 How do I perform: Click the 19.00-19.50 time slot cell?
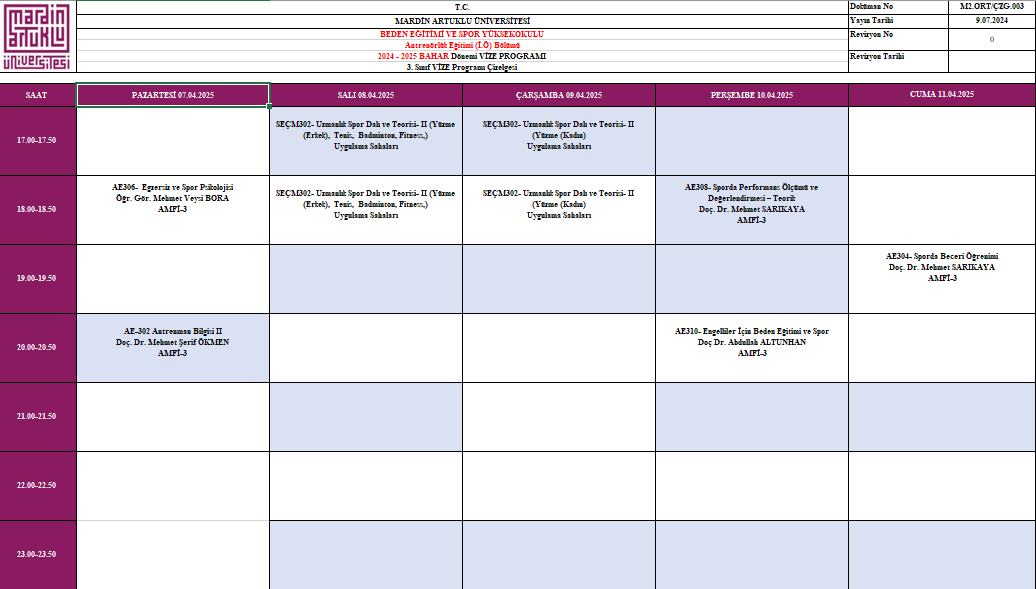click(38, 279)
